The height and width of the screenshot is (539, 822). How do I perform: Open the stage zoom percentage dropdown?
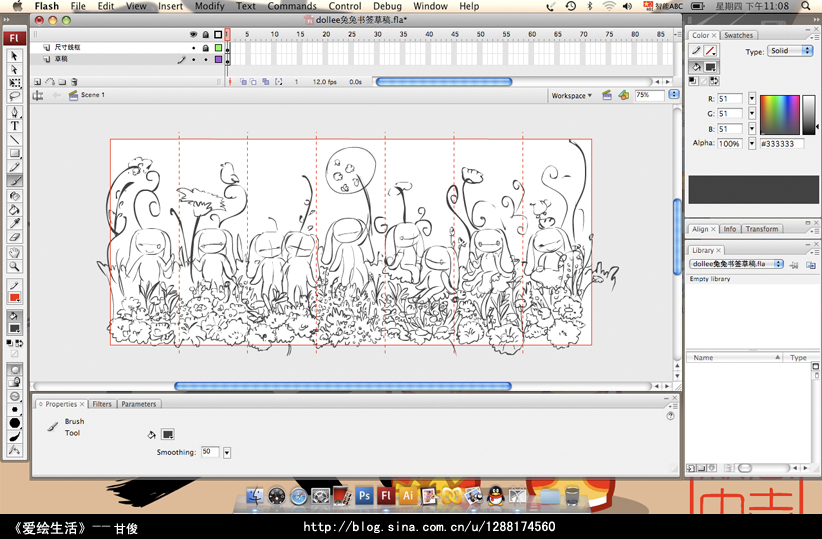pyautogui.click(x=674, y=95)
